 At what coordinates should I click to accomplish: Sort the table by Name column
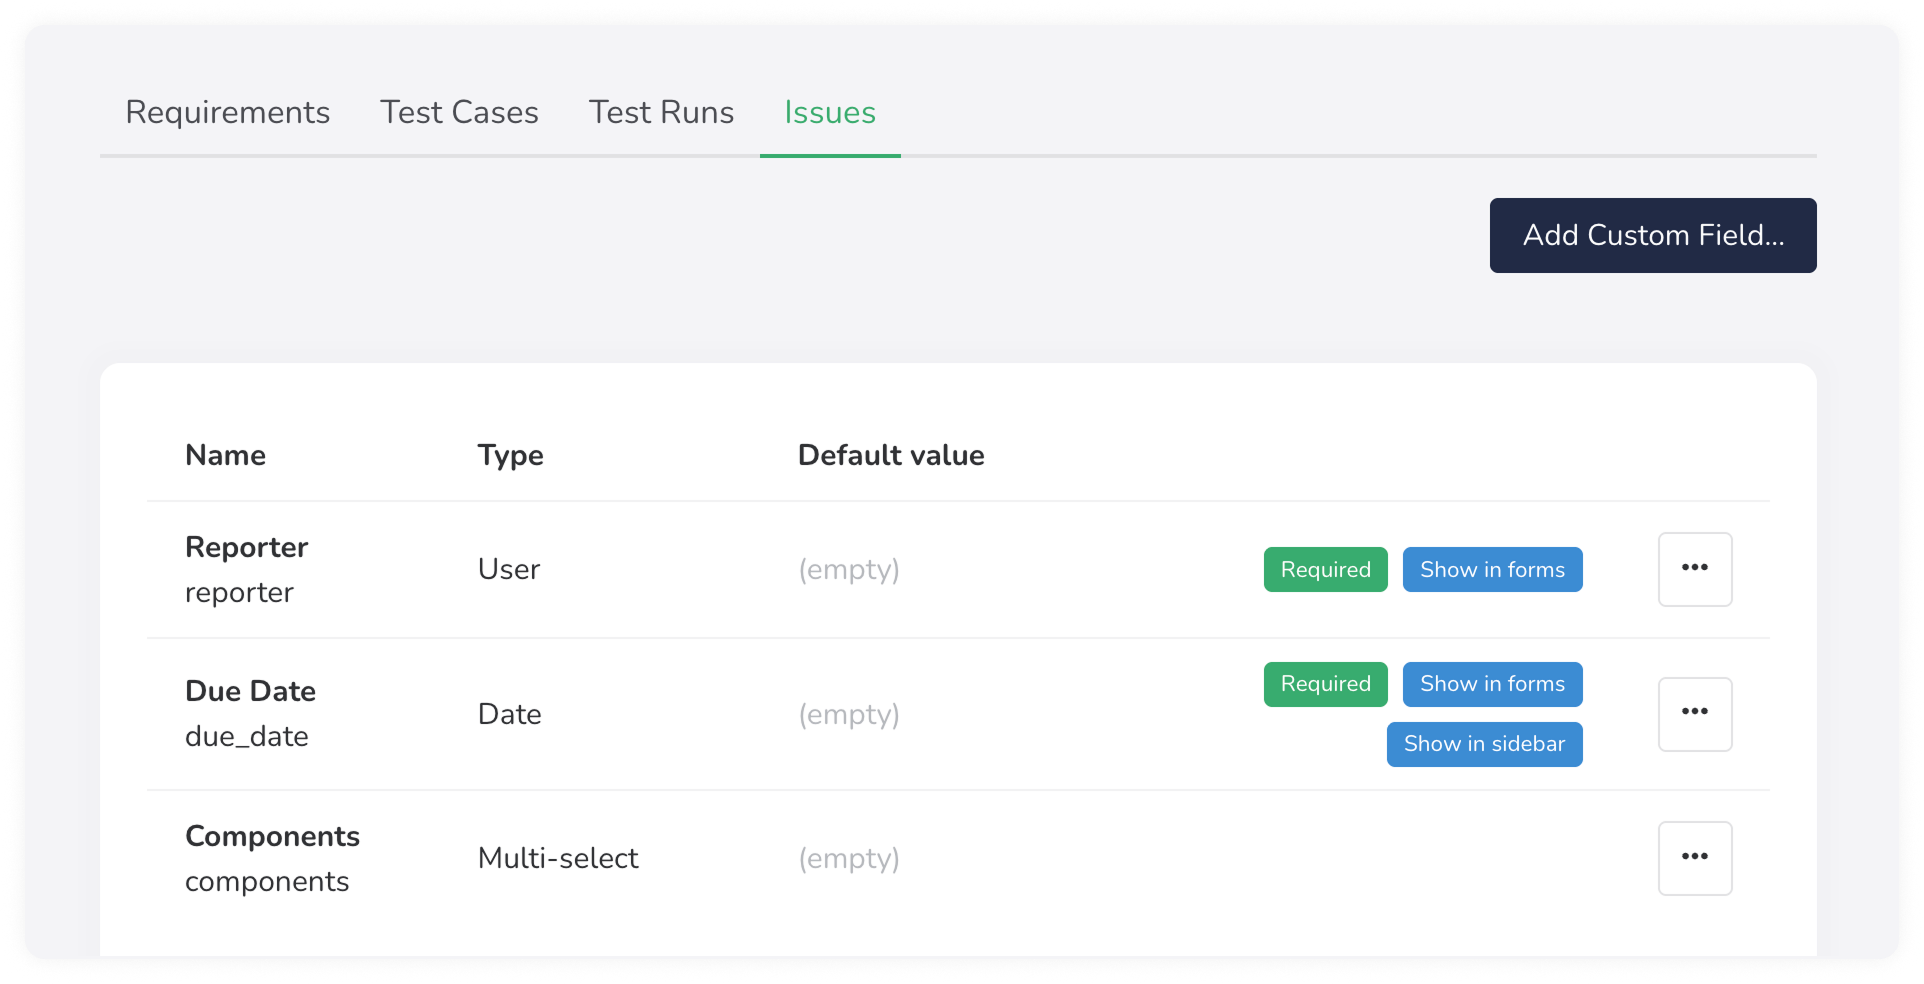(225, 455)
